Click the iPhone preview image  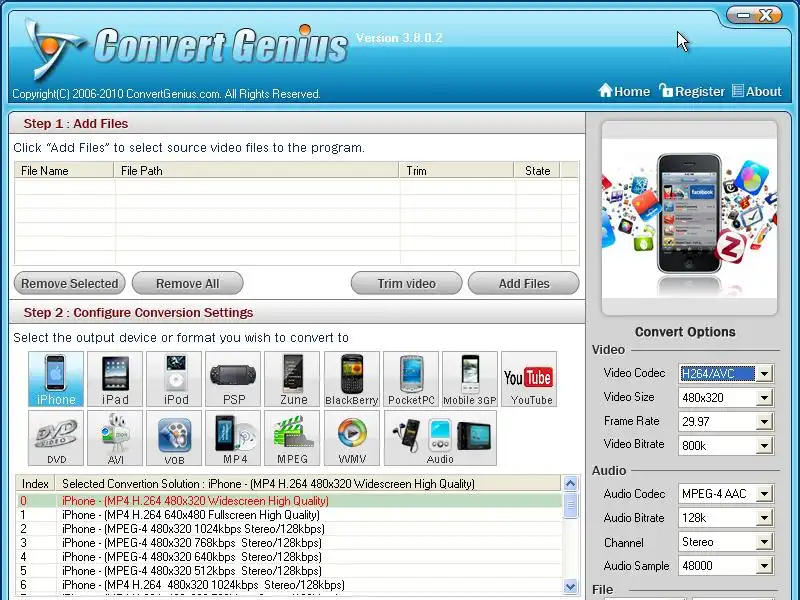(x=689, y=218)
